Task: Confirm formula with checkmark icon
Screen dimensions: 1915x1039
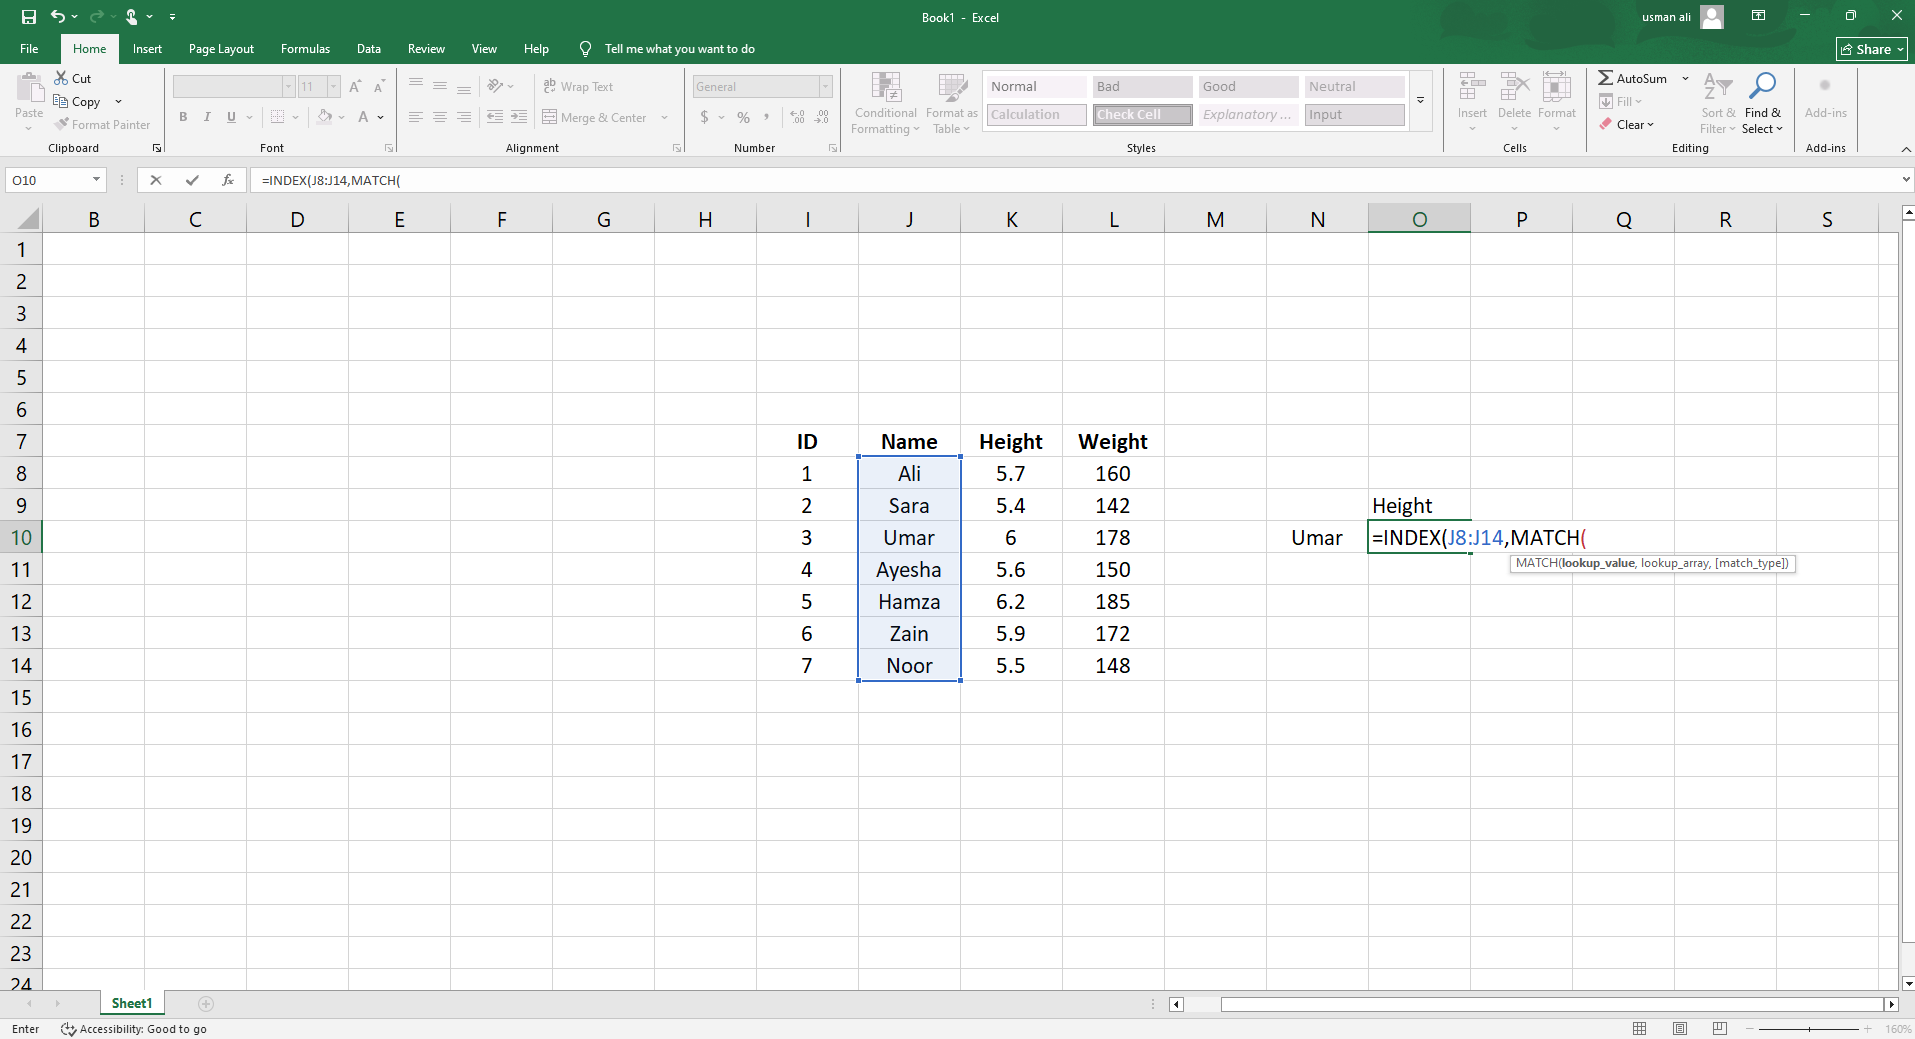Action: tap(192, 180)
